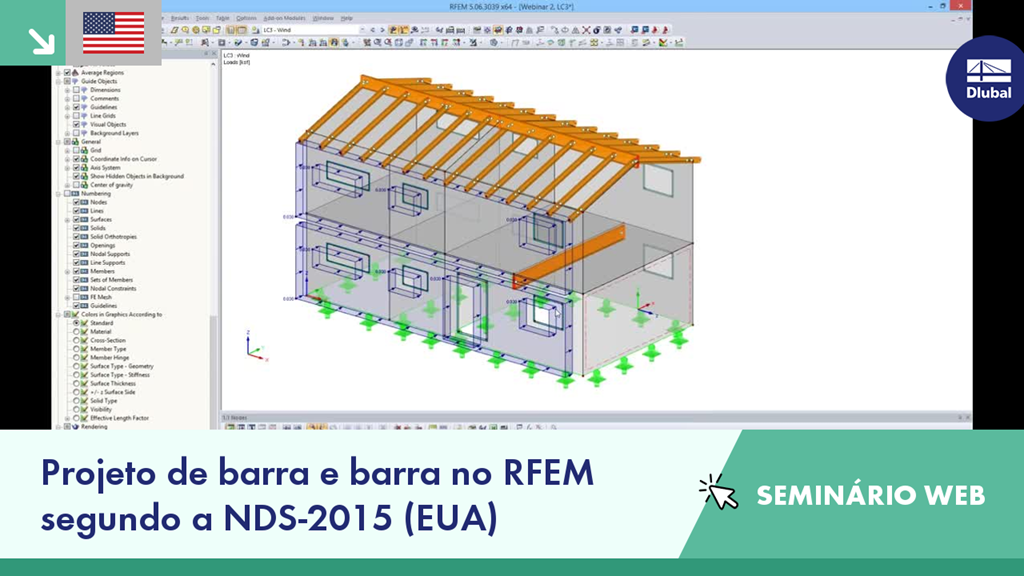Image resolution: width=1024 pixels, height=576 pixels.
Task: Open the LC3 - Wind load case dropdown
Action: (x=362, y=30)
